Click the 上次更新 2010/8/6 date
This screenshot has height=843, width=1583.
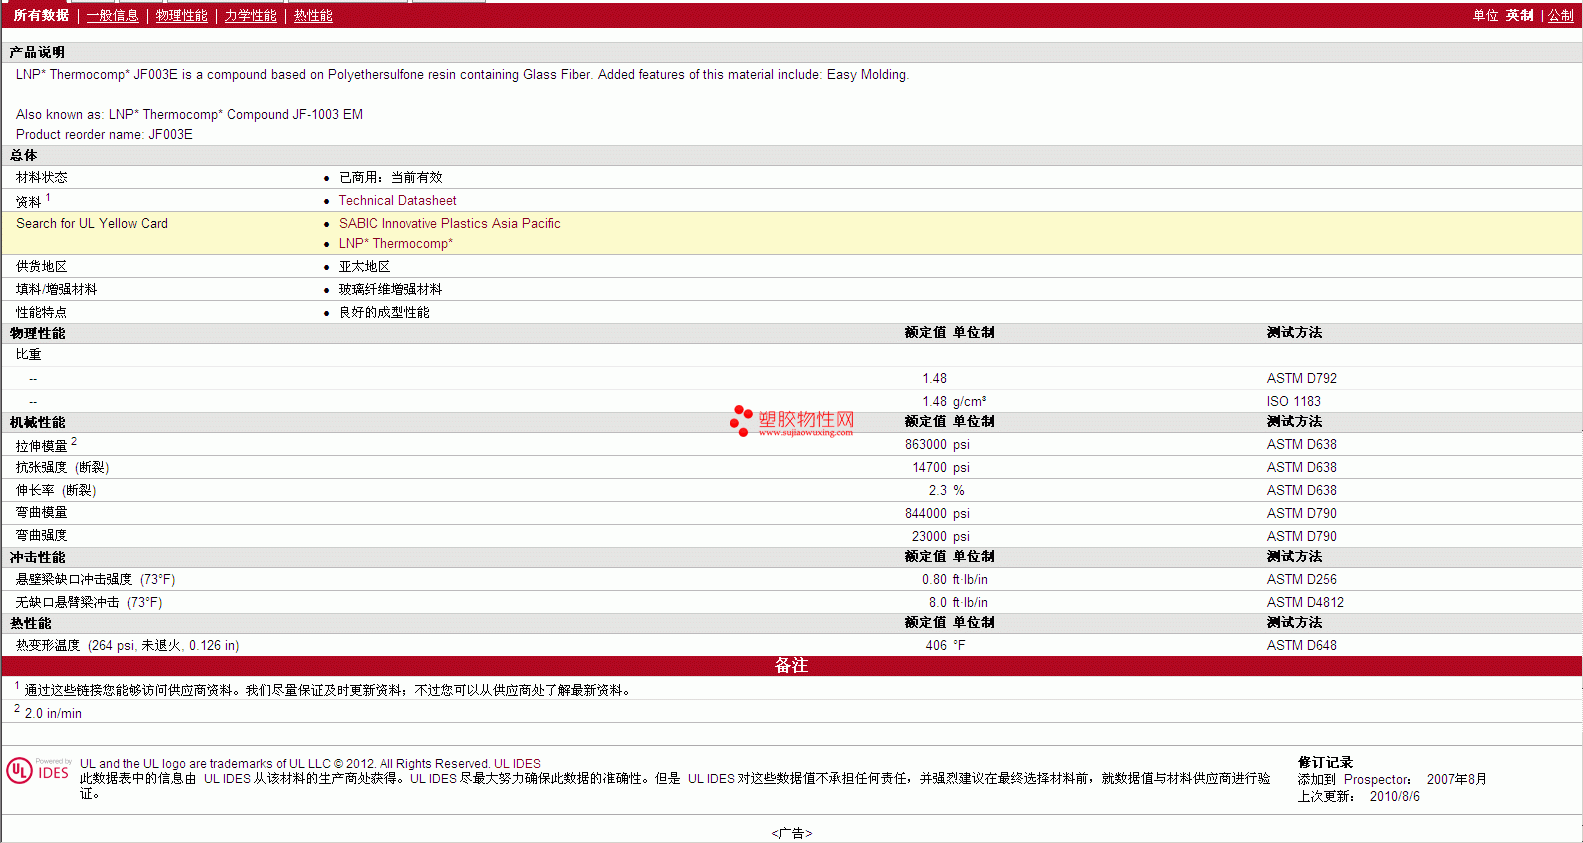(1358, 796)
